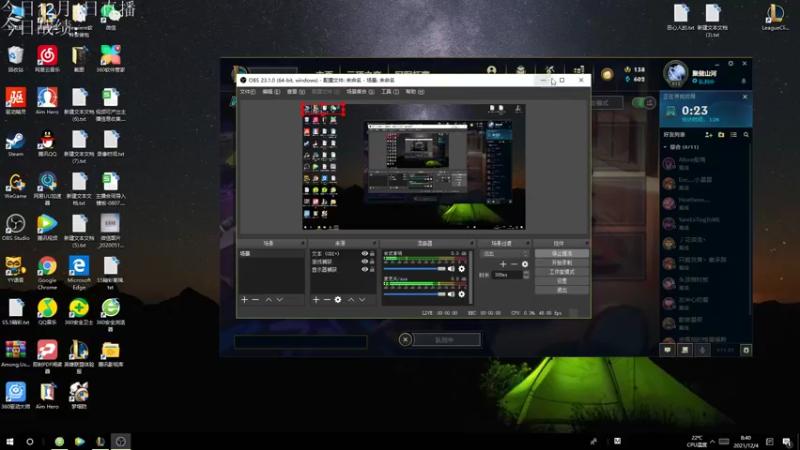Open source properties gear in Sources panel
Viewport: 800px width, 450px height.
338,299
